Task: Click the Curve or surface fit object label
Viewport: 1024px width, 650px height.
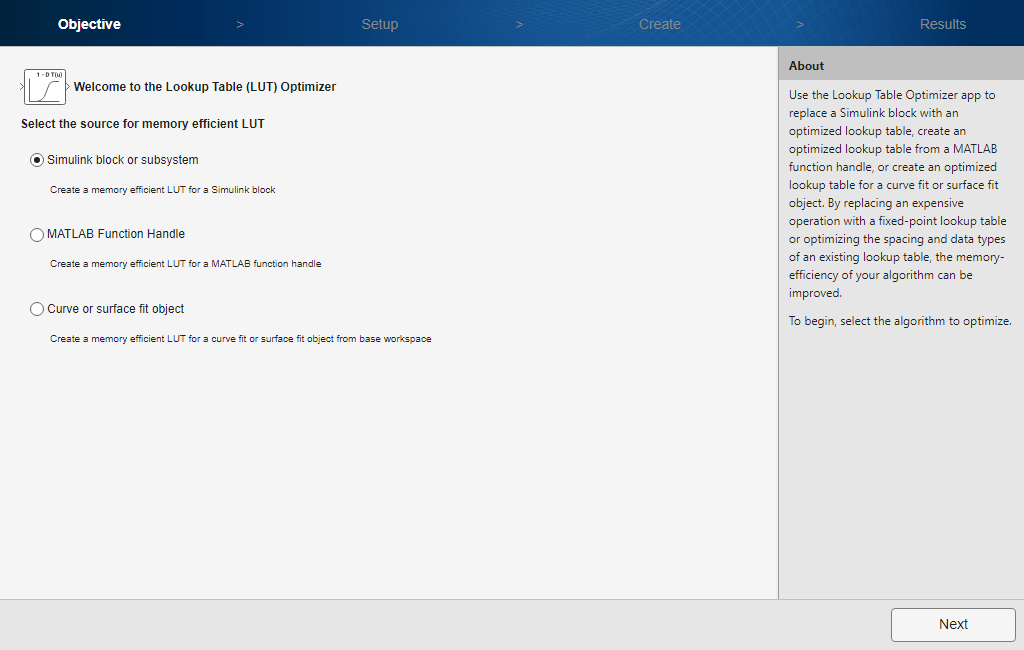Action: [x=116, y=309]
